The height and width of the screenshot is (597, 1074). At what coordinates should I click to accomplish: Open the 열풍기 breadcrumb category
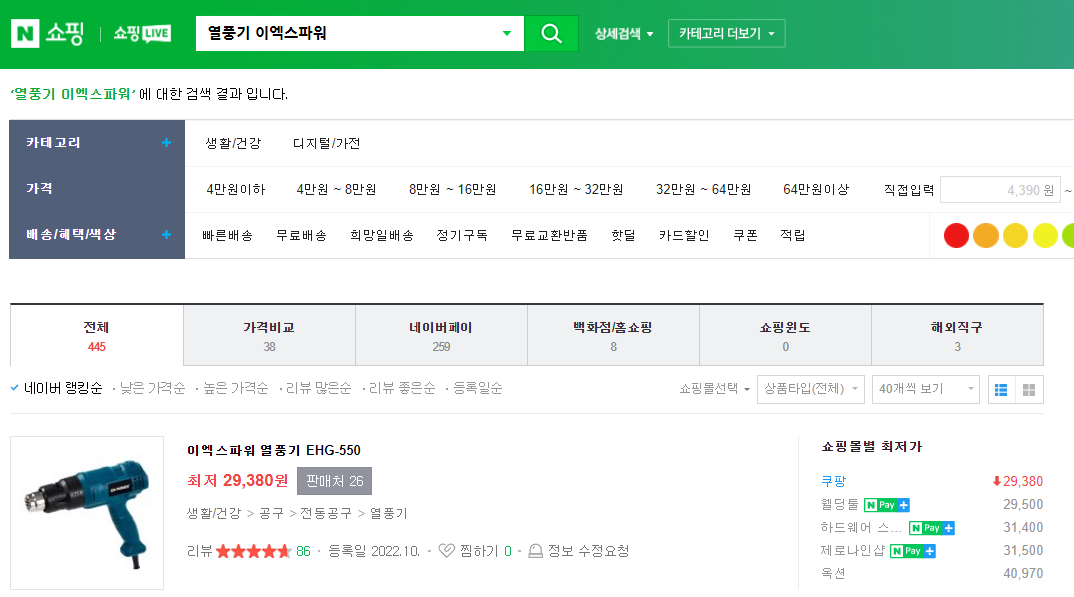pos(388,513)
